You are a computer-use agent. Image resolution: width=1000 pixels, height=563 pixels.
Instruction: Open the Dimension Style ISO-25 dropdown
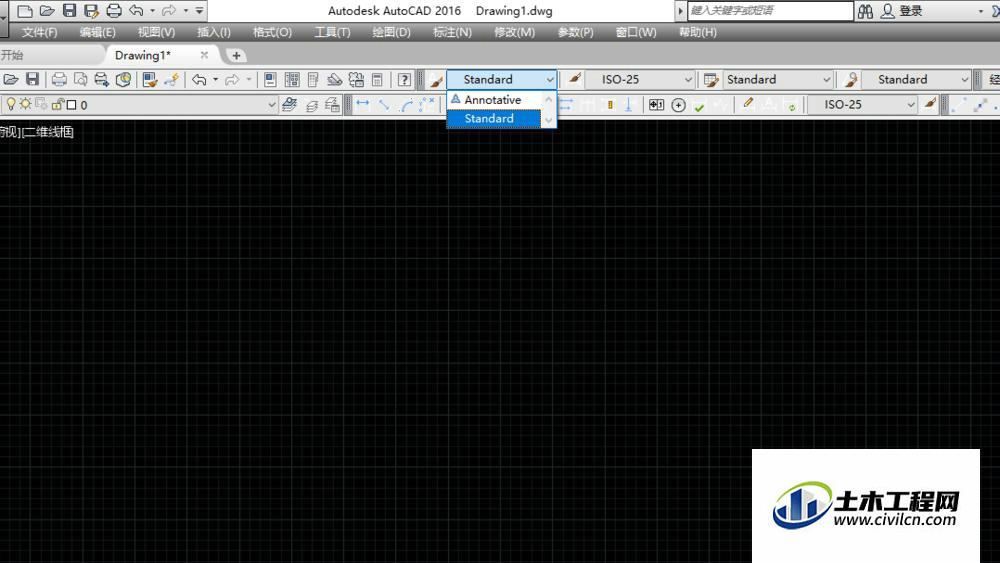640,80
